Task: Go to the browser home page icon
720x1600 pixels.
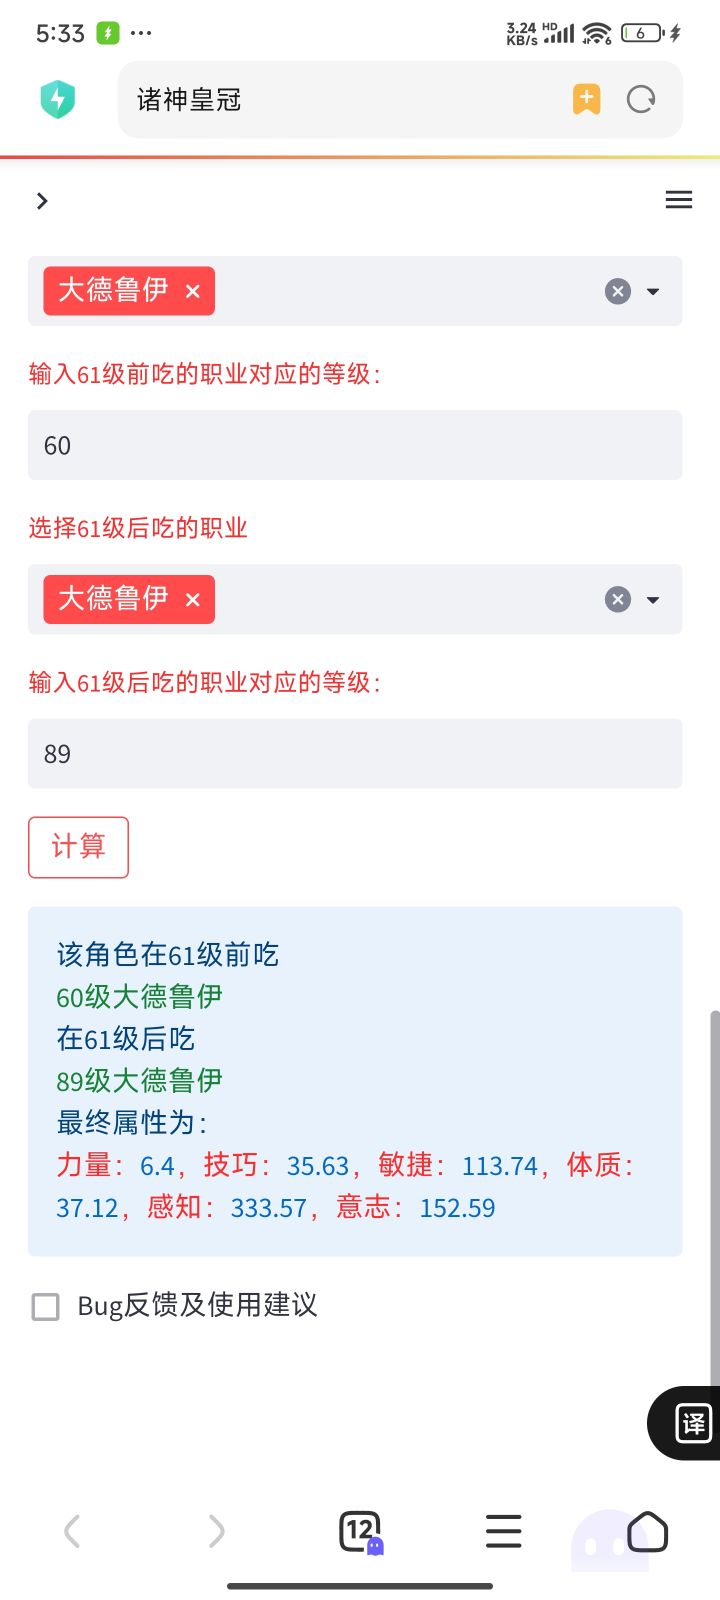Action: pos(647,1531)
